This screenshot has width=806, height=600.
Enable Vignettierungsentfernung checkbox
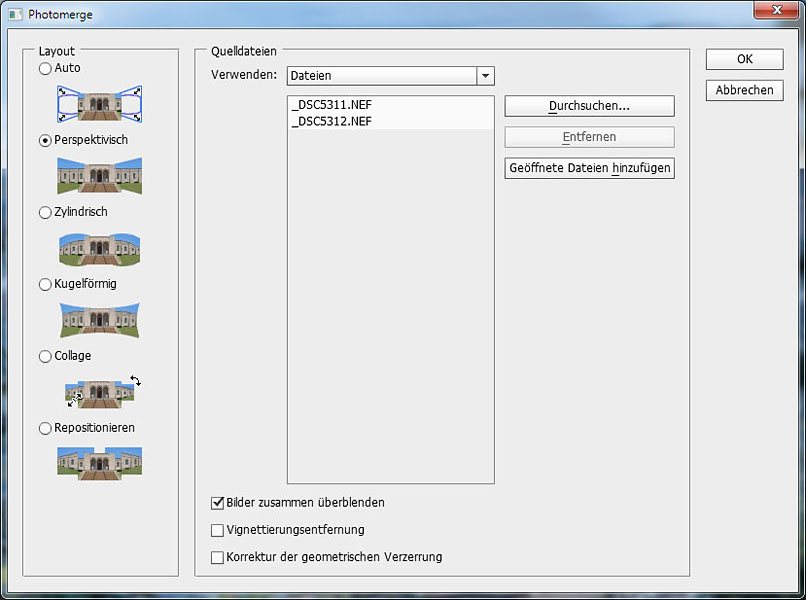(217, 530)
